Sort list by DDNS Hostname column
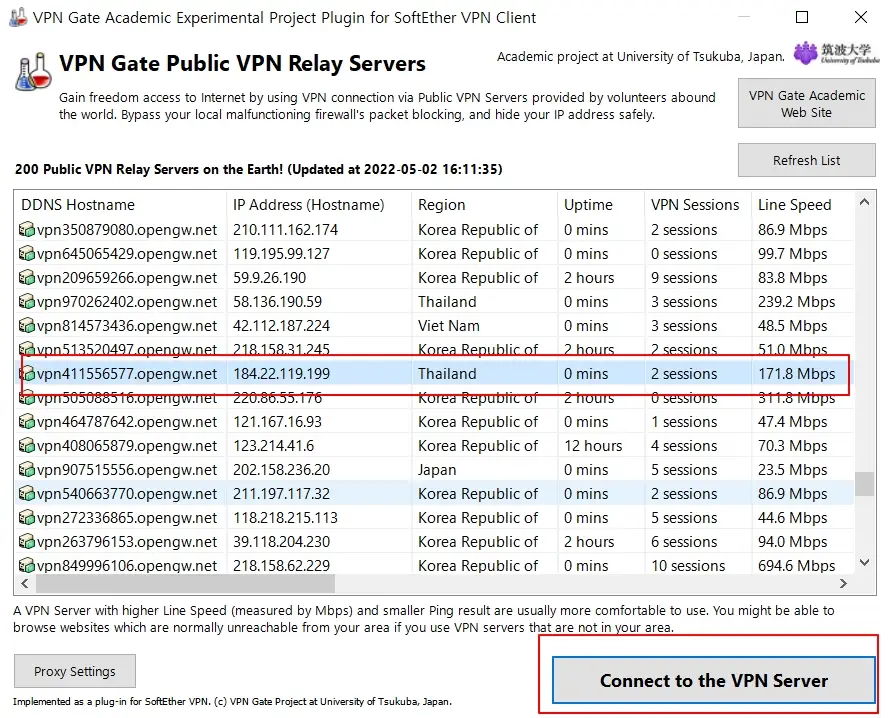 tap(120, 205)
